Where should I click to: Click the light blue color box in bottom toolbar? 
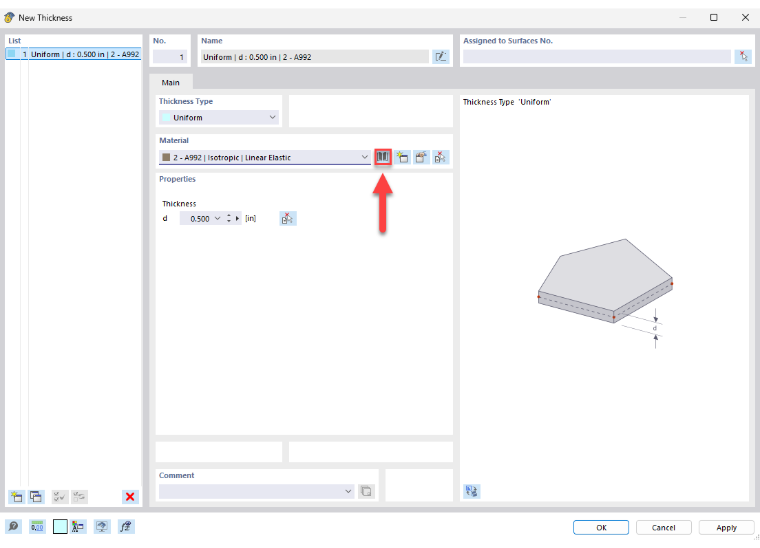point(60,527)
